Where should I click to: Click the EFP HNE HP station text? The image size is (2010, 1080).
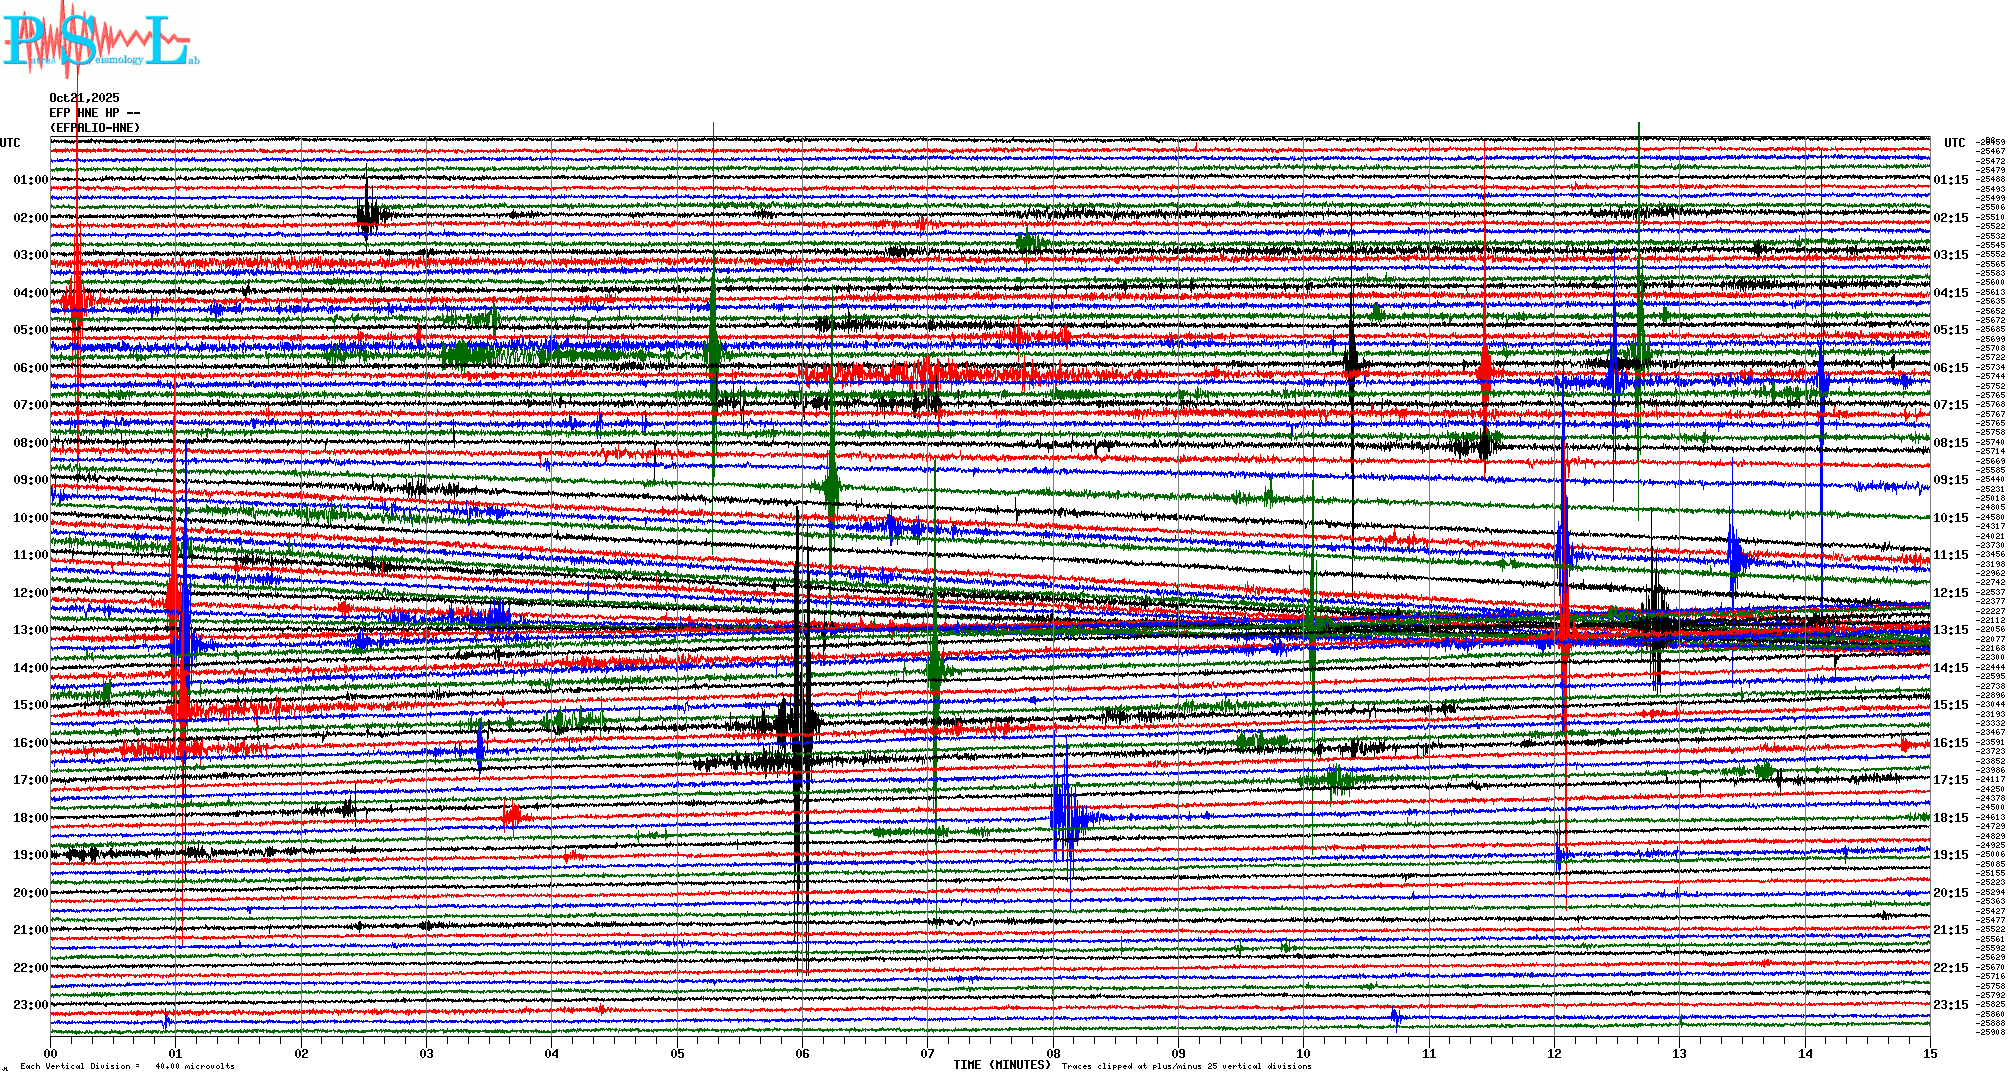[94, 113]
